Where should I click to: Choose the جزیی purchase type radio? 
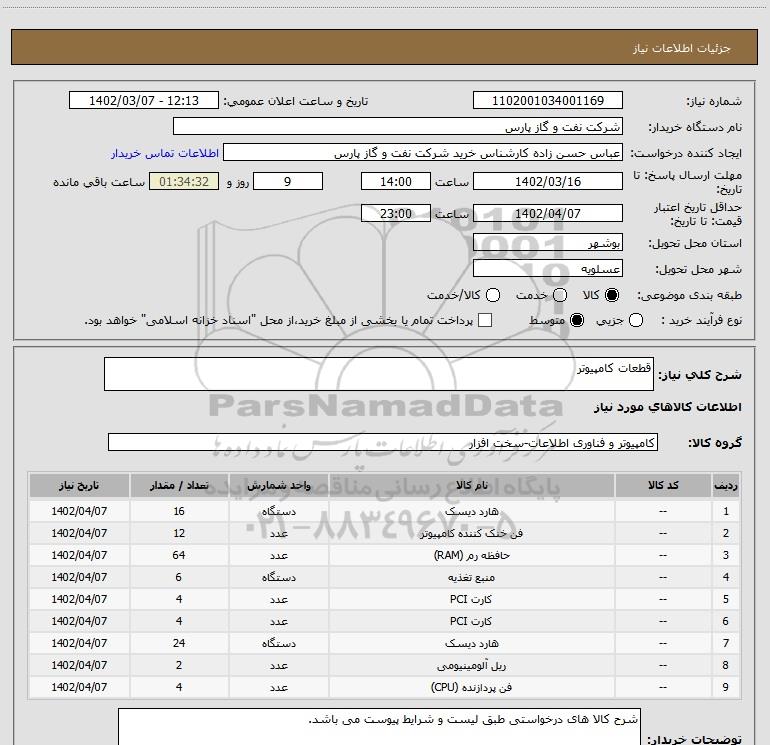(636, 320)
